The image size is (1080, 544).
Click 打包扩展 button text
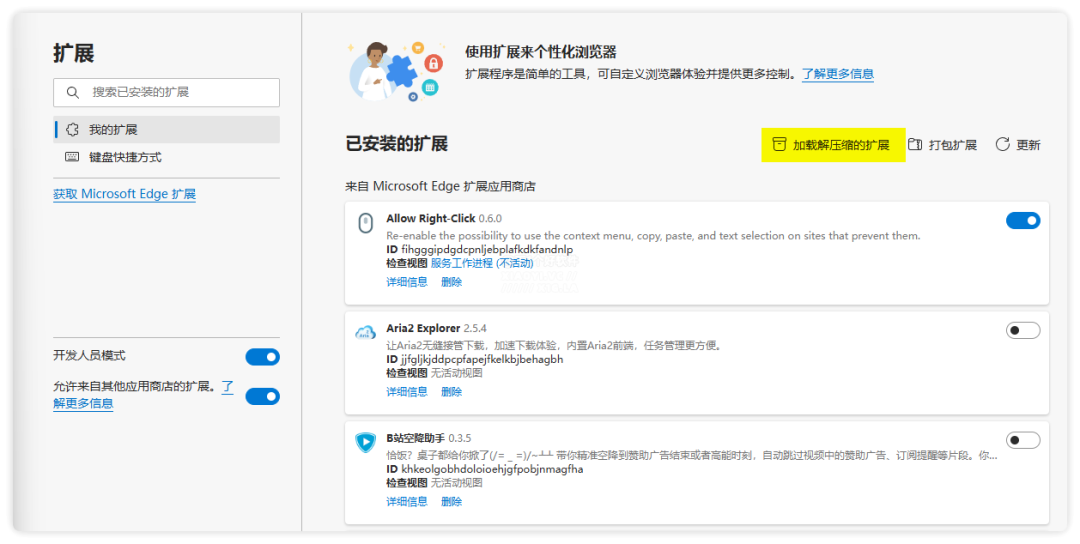click(x=953, y=145)
